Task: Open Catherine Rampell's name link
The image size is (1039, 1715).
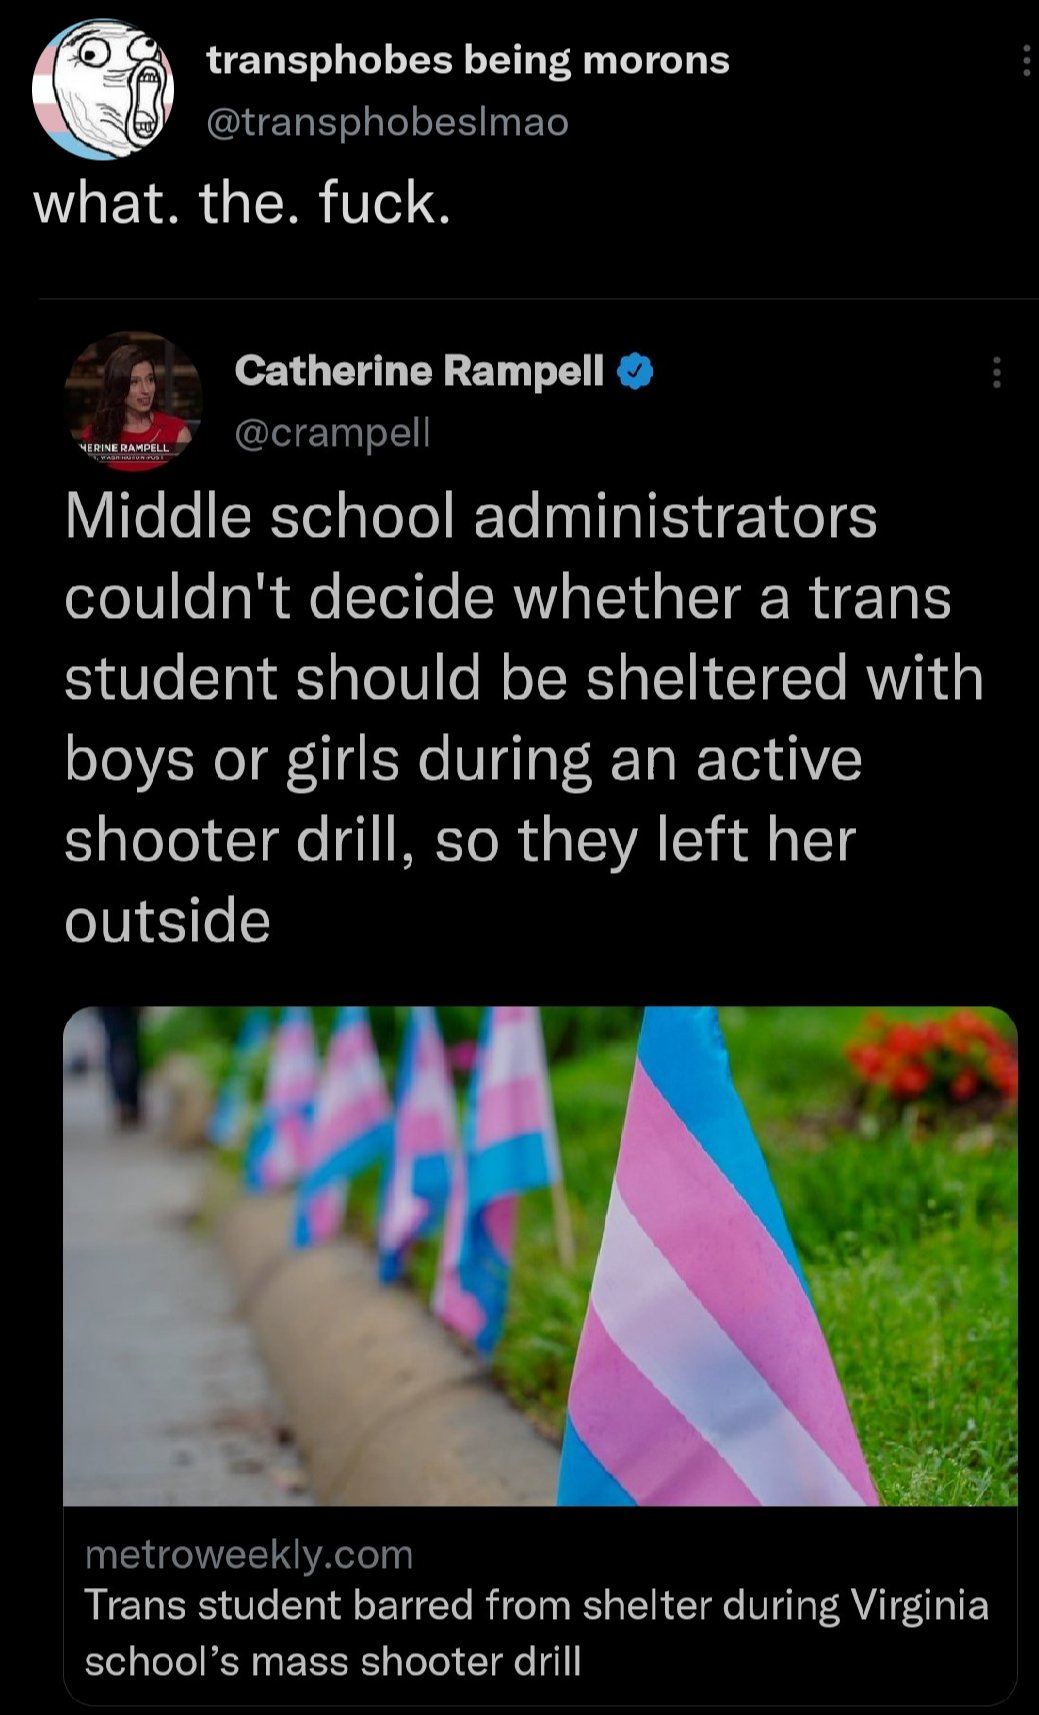Action: [x=419, y=371]
